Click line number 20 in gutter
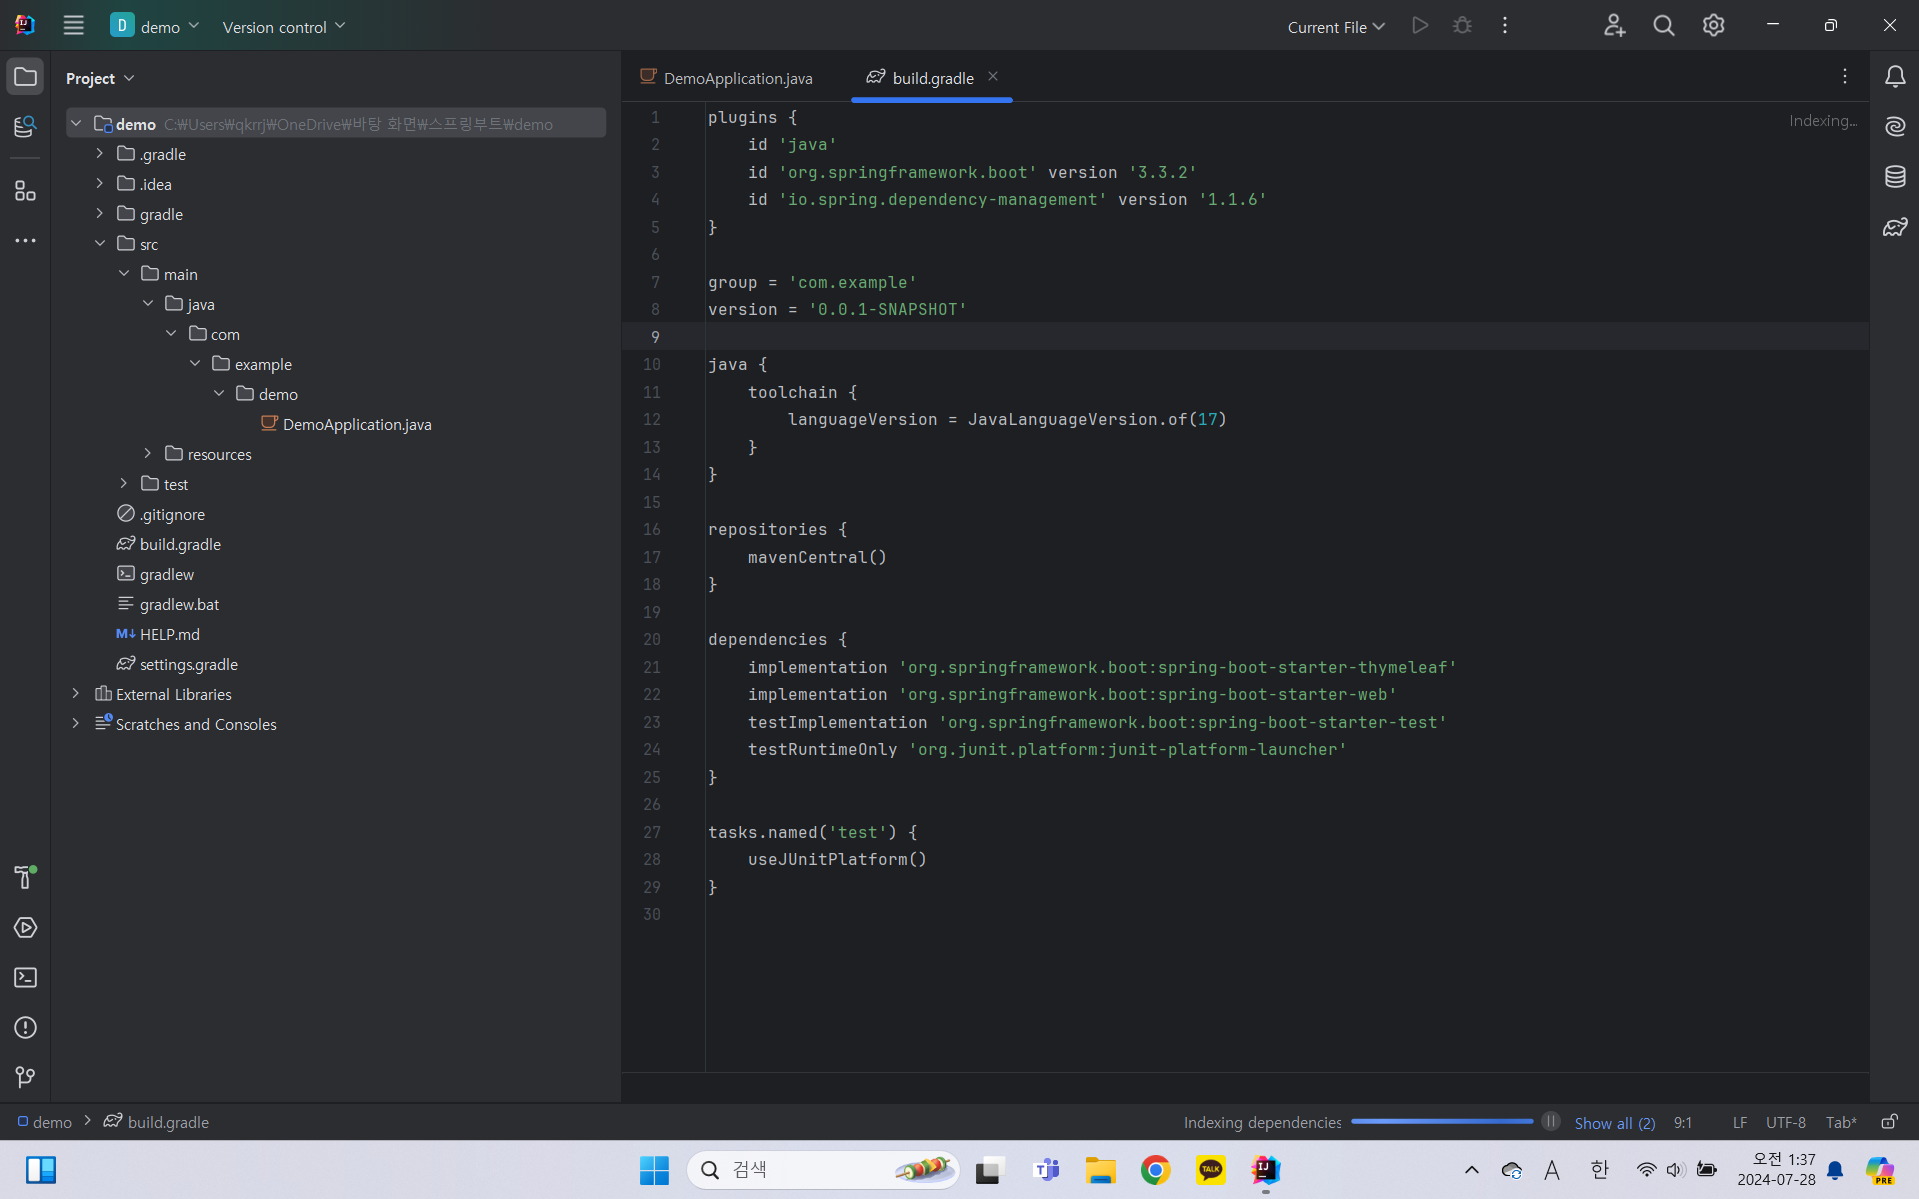This screenshot has width=1919, height=1199. click(x=651, y=639)
